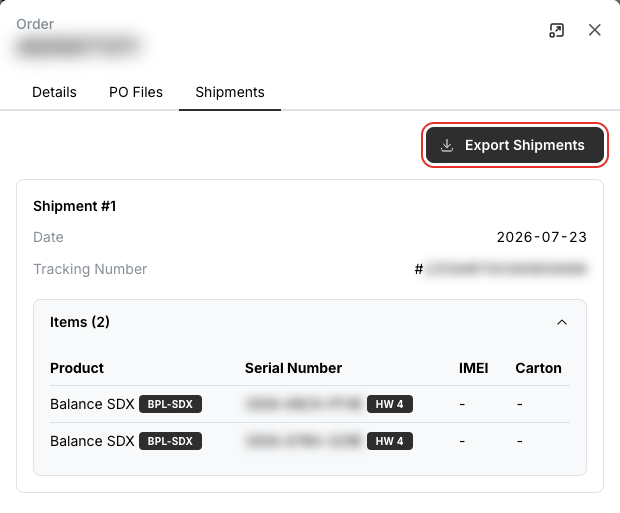Viewport: 620px width, 513px height.
Task: Click the HW 4 badge in first row
Action: 390,404
